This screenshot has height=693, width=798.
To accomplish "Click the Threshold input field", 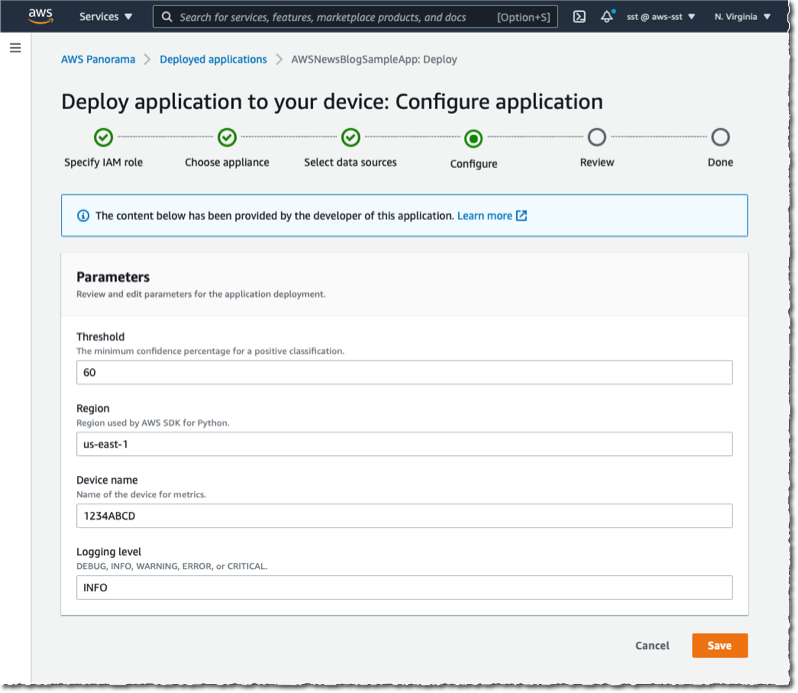I will tap(404, 372).
